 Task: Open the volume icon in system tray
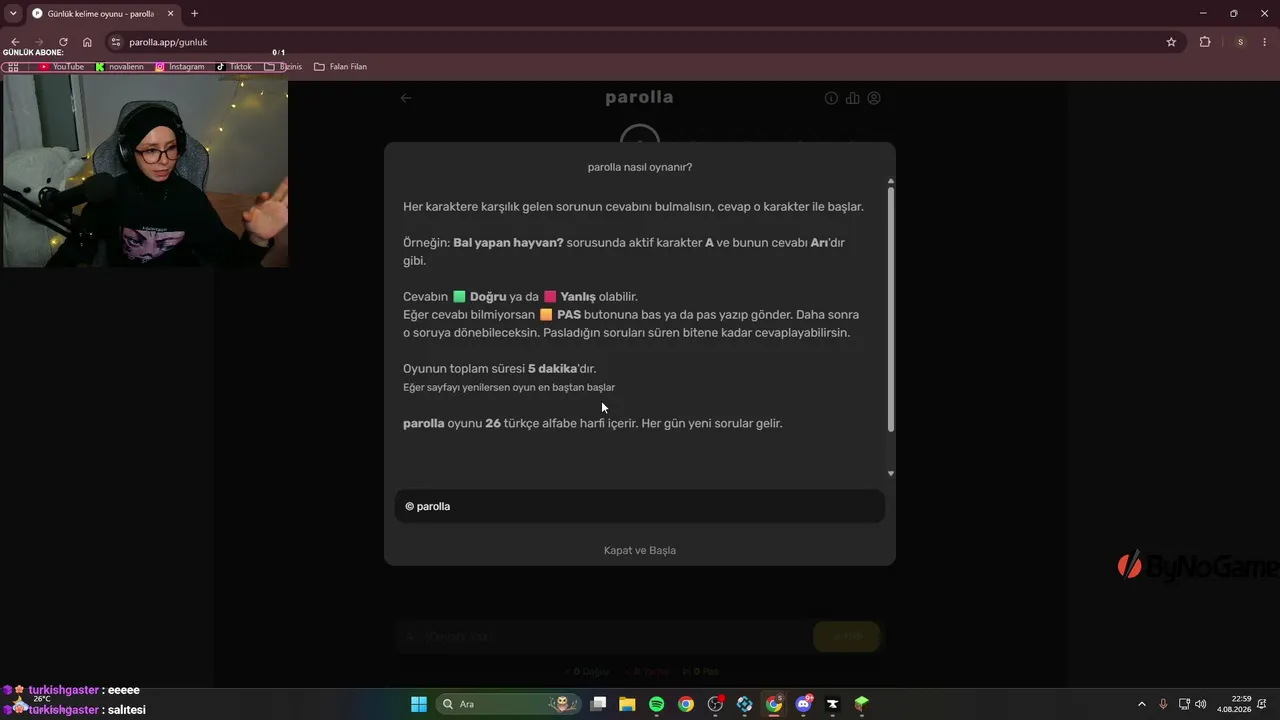point(1201,704)
